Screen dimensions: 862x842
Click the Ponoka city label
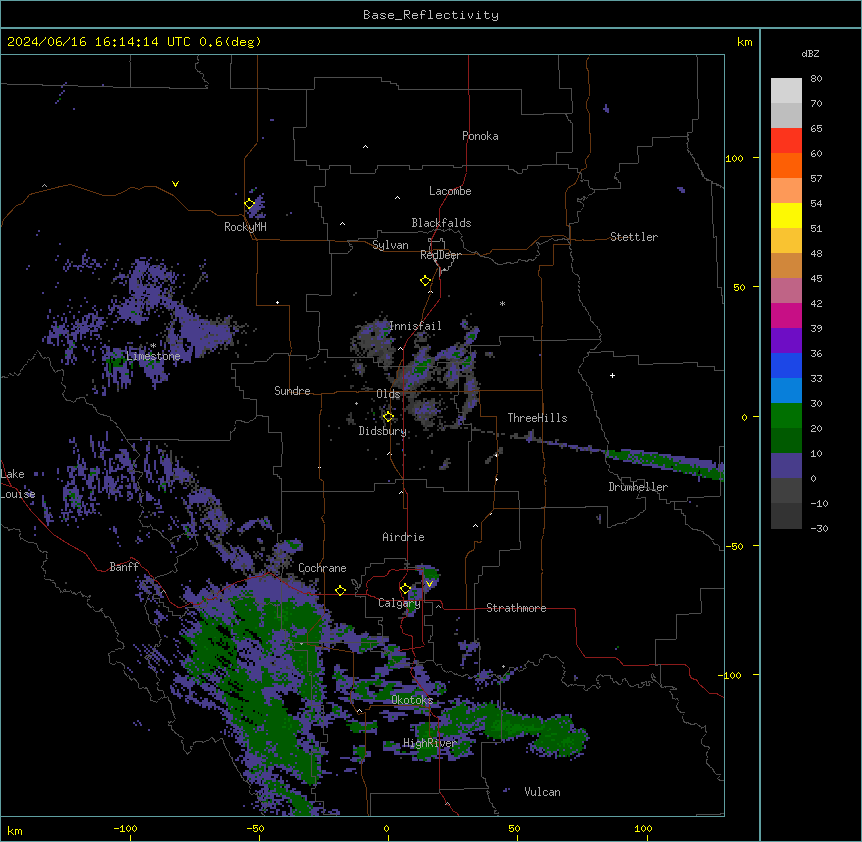[480, 136]
